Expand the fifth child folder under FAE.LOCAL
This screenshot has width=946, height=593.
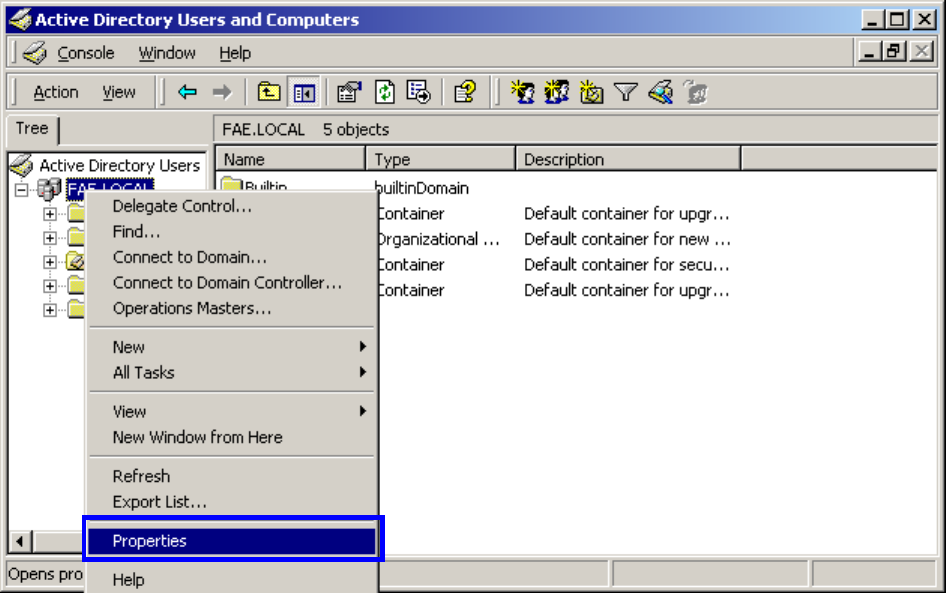50,310
